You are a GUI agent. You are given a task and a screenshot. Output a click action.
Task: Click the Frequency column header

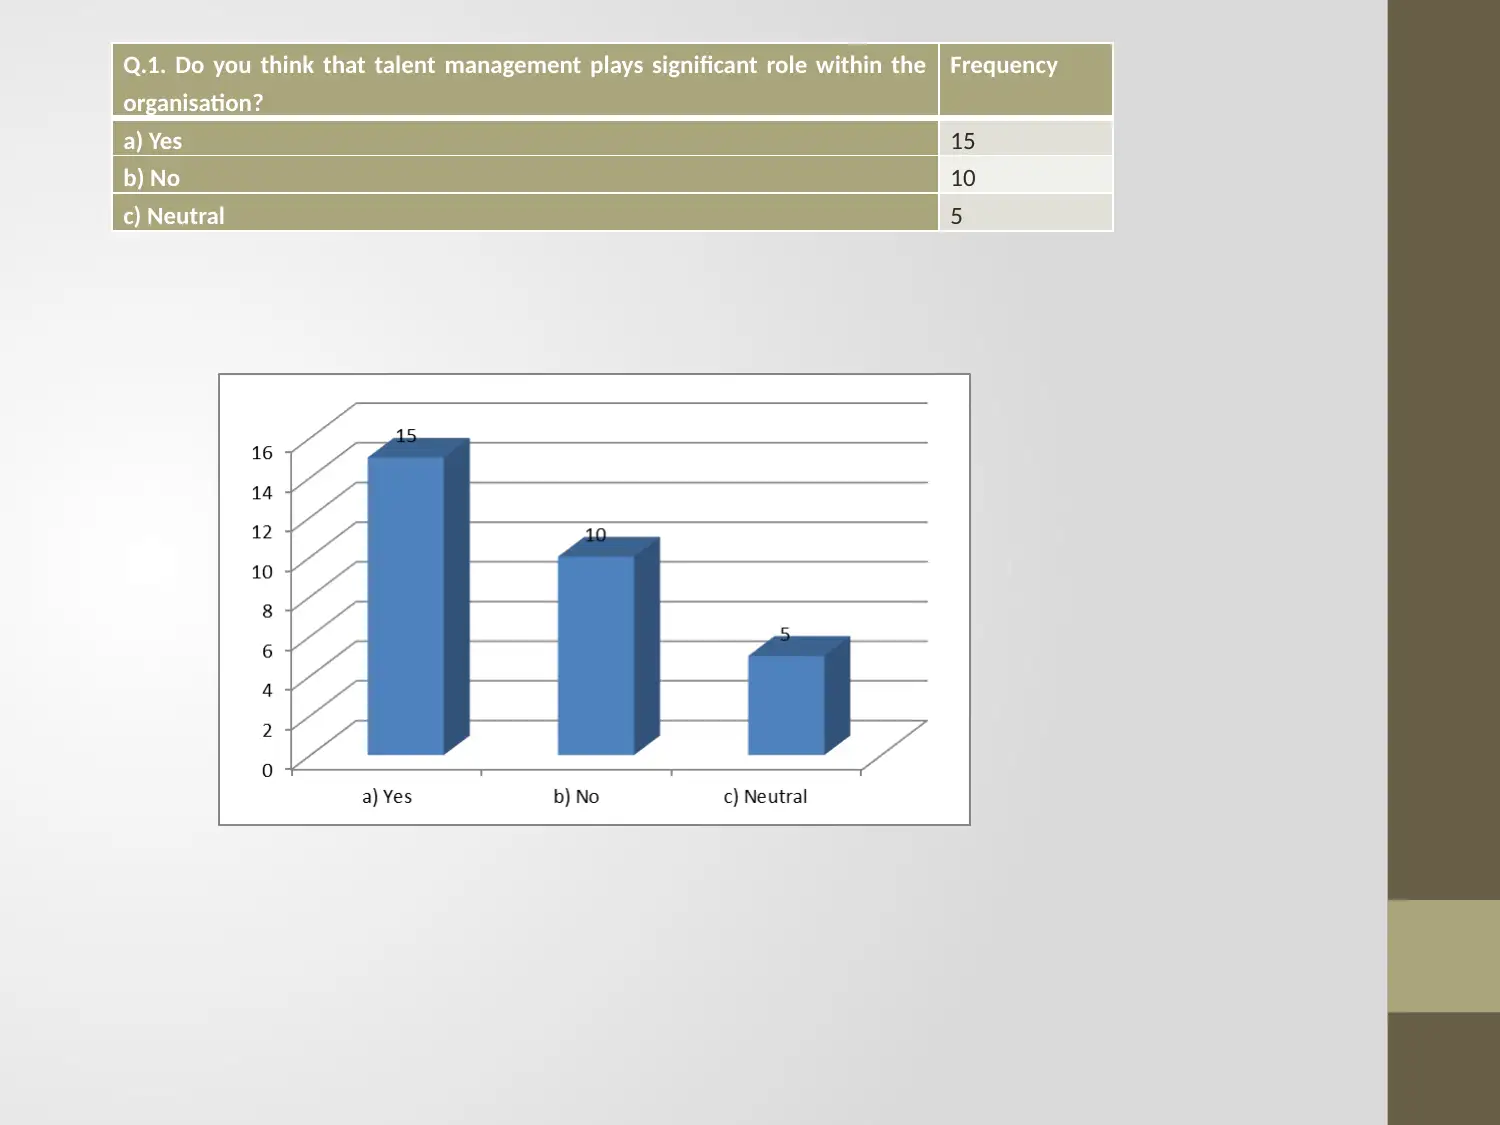click(1026, 80)
